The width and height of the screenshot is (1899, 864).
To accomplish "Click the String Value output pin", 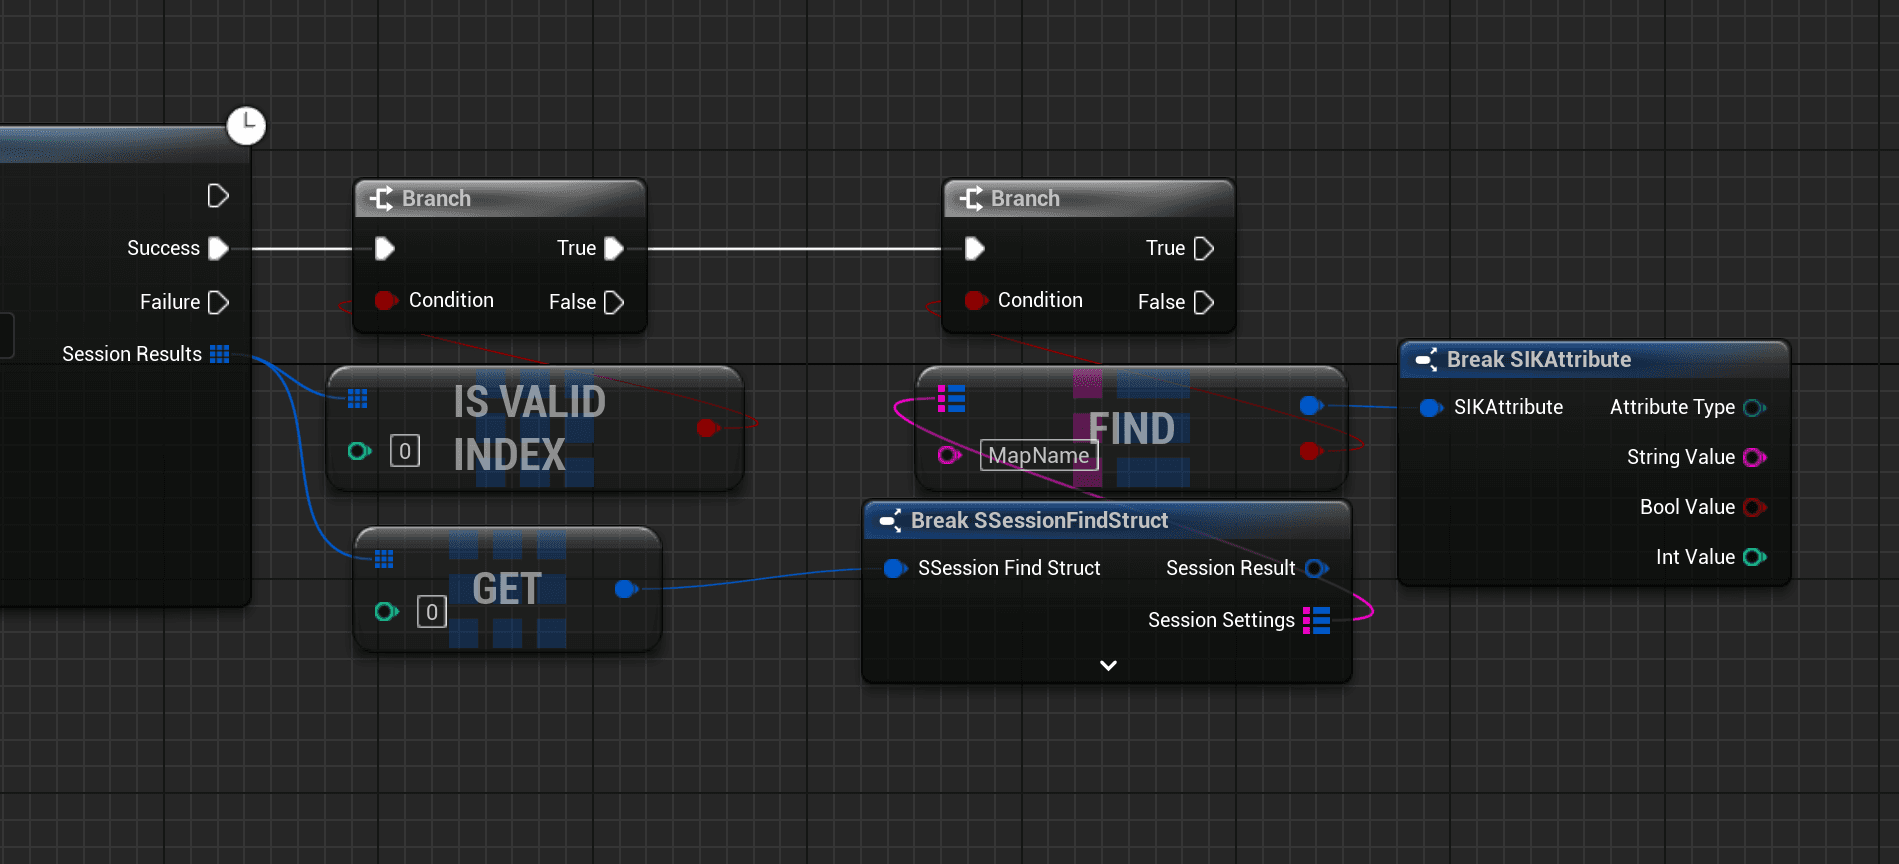I will tap(1754, 457).
